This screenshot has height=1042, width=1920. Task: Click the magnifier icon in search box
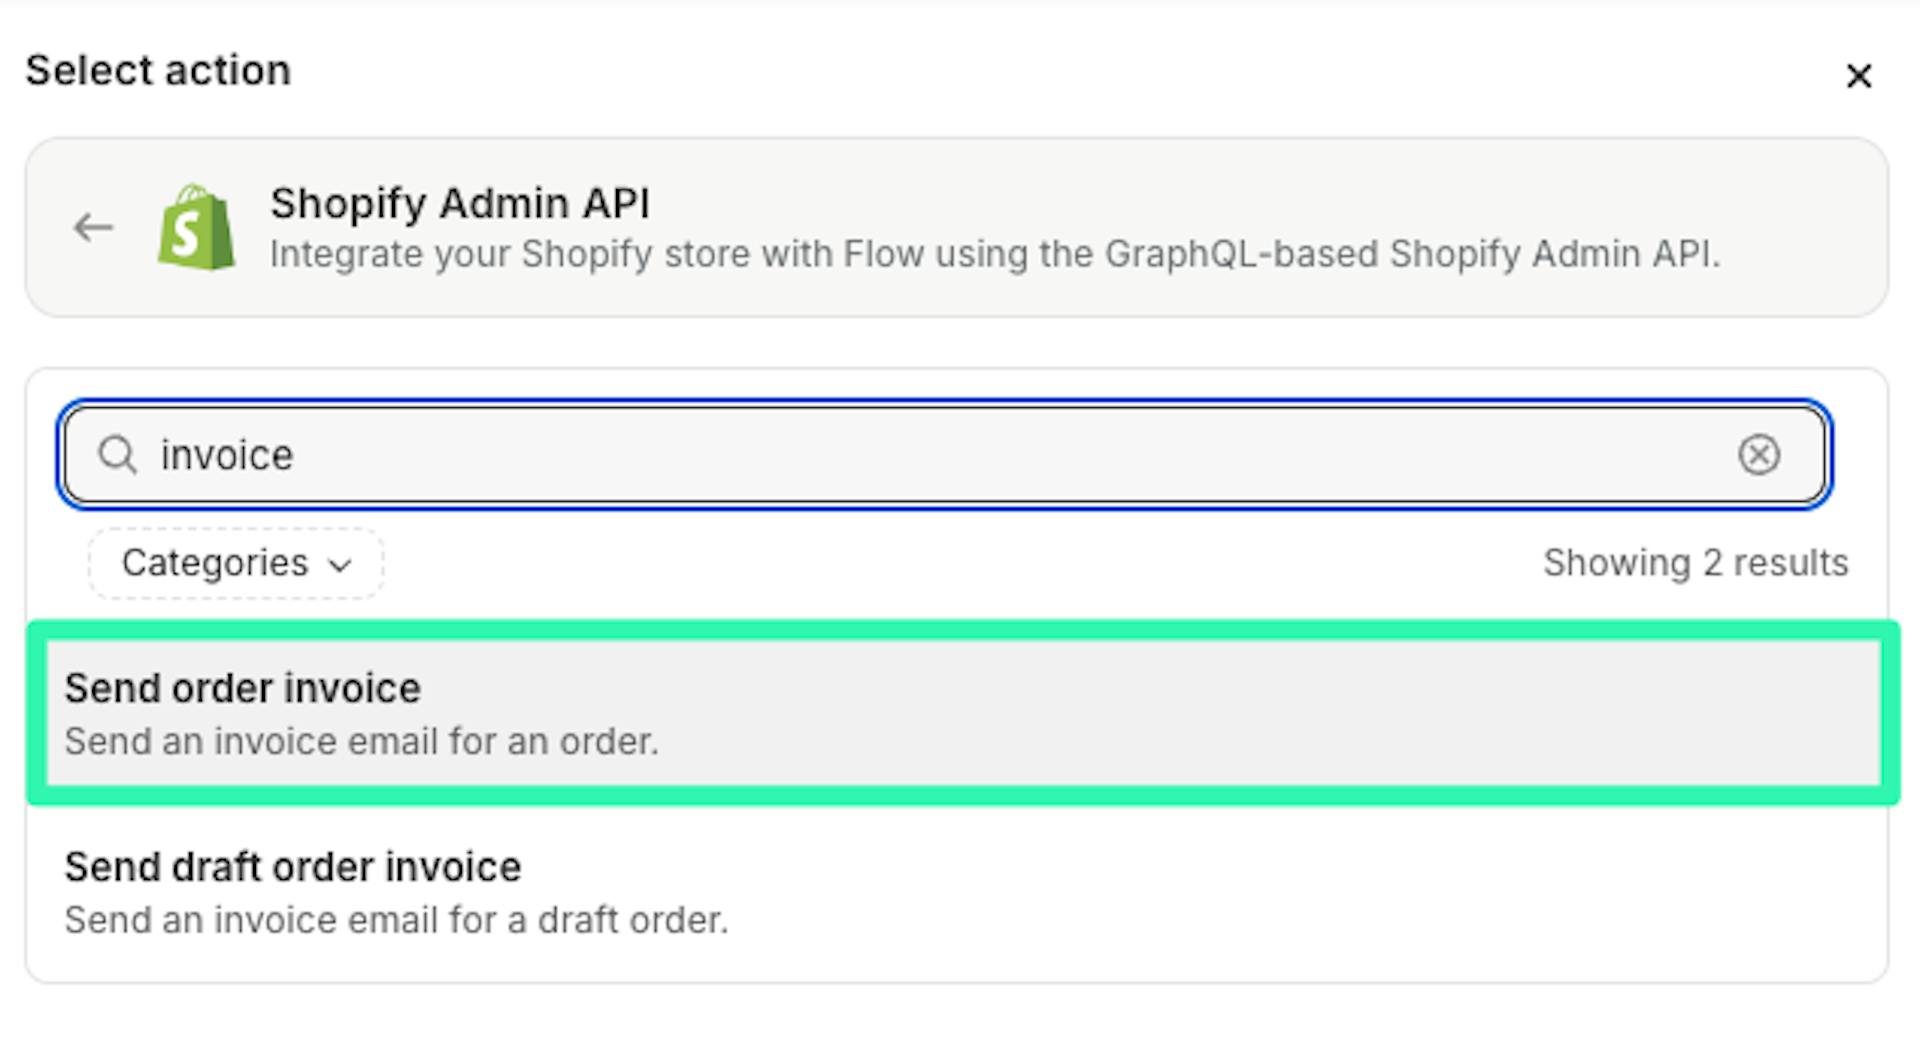(117, 455)
